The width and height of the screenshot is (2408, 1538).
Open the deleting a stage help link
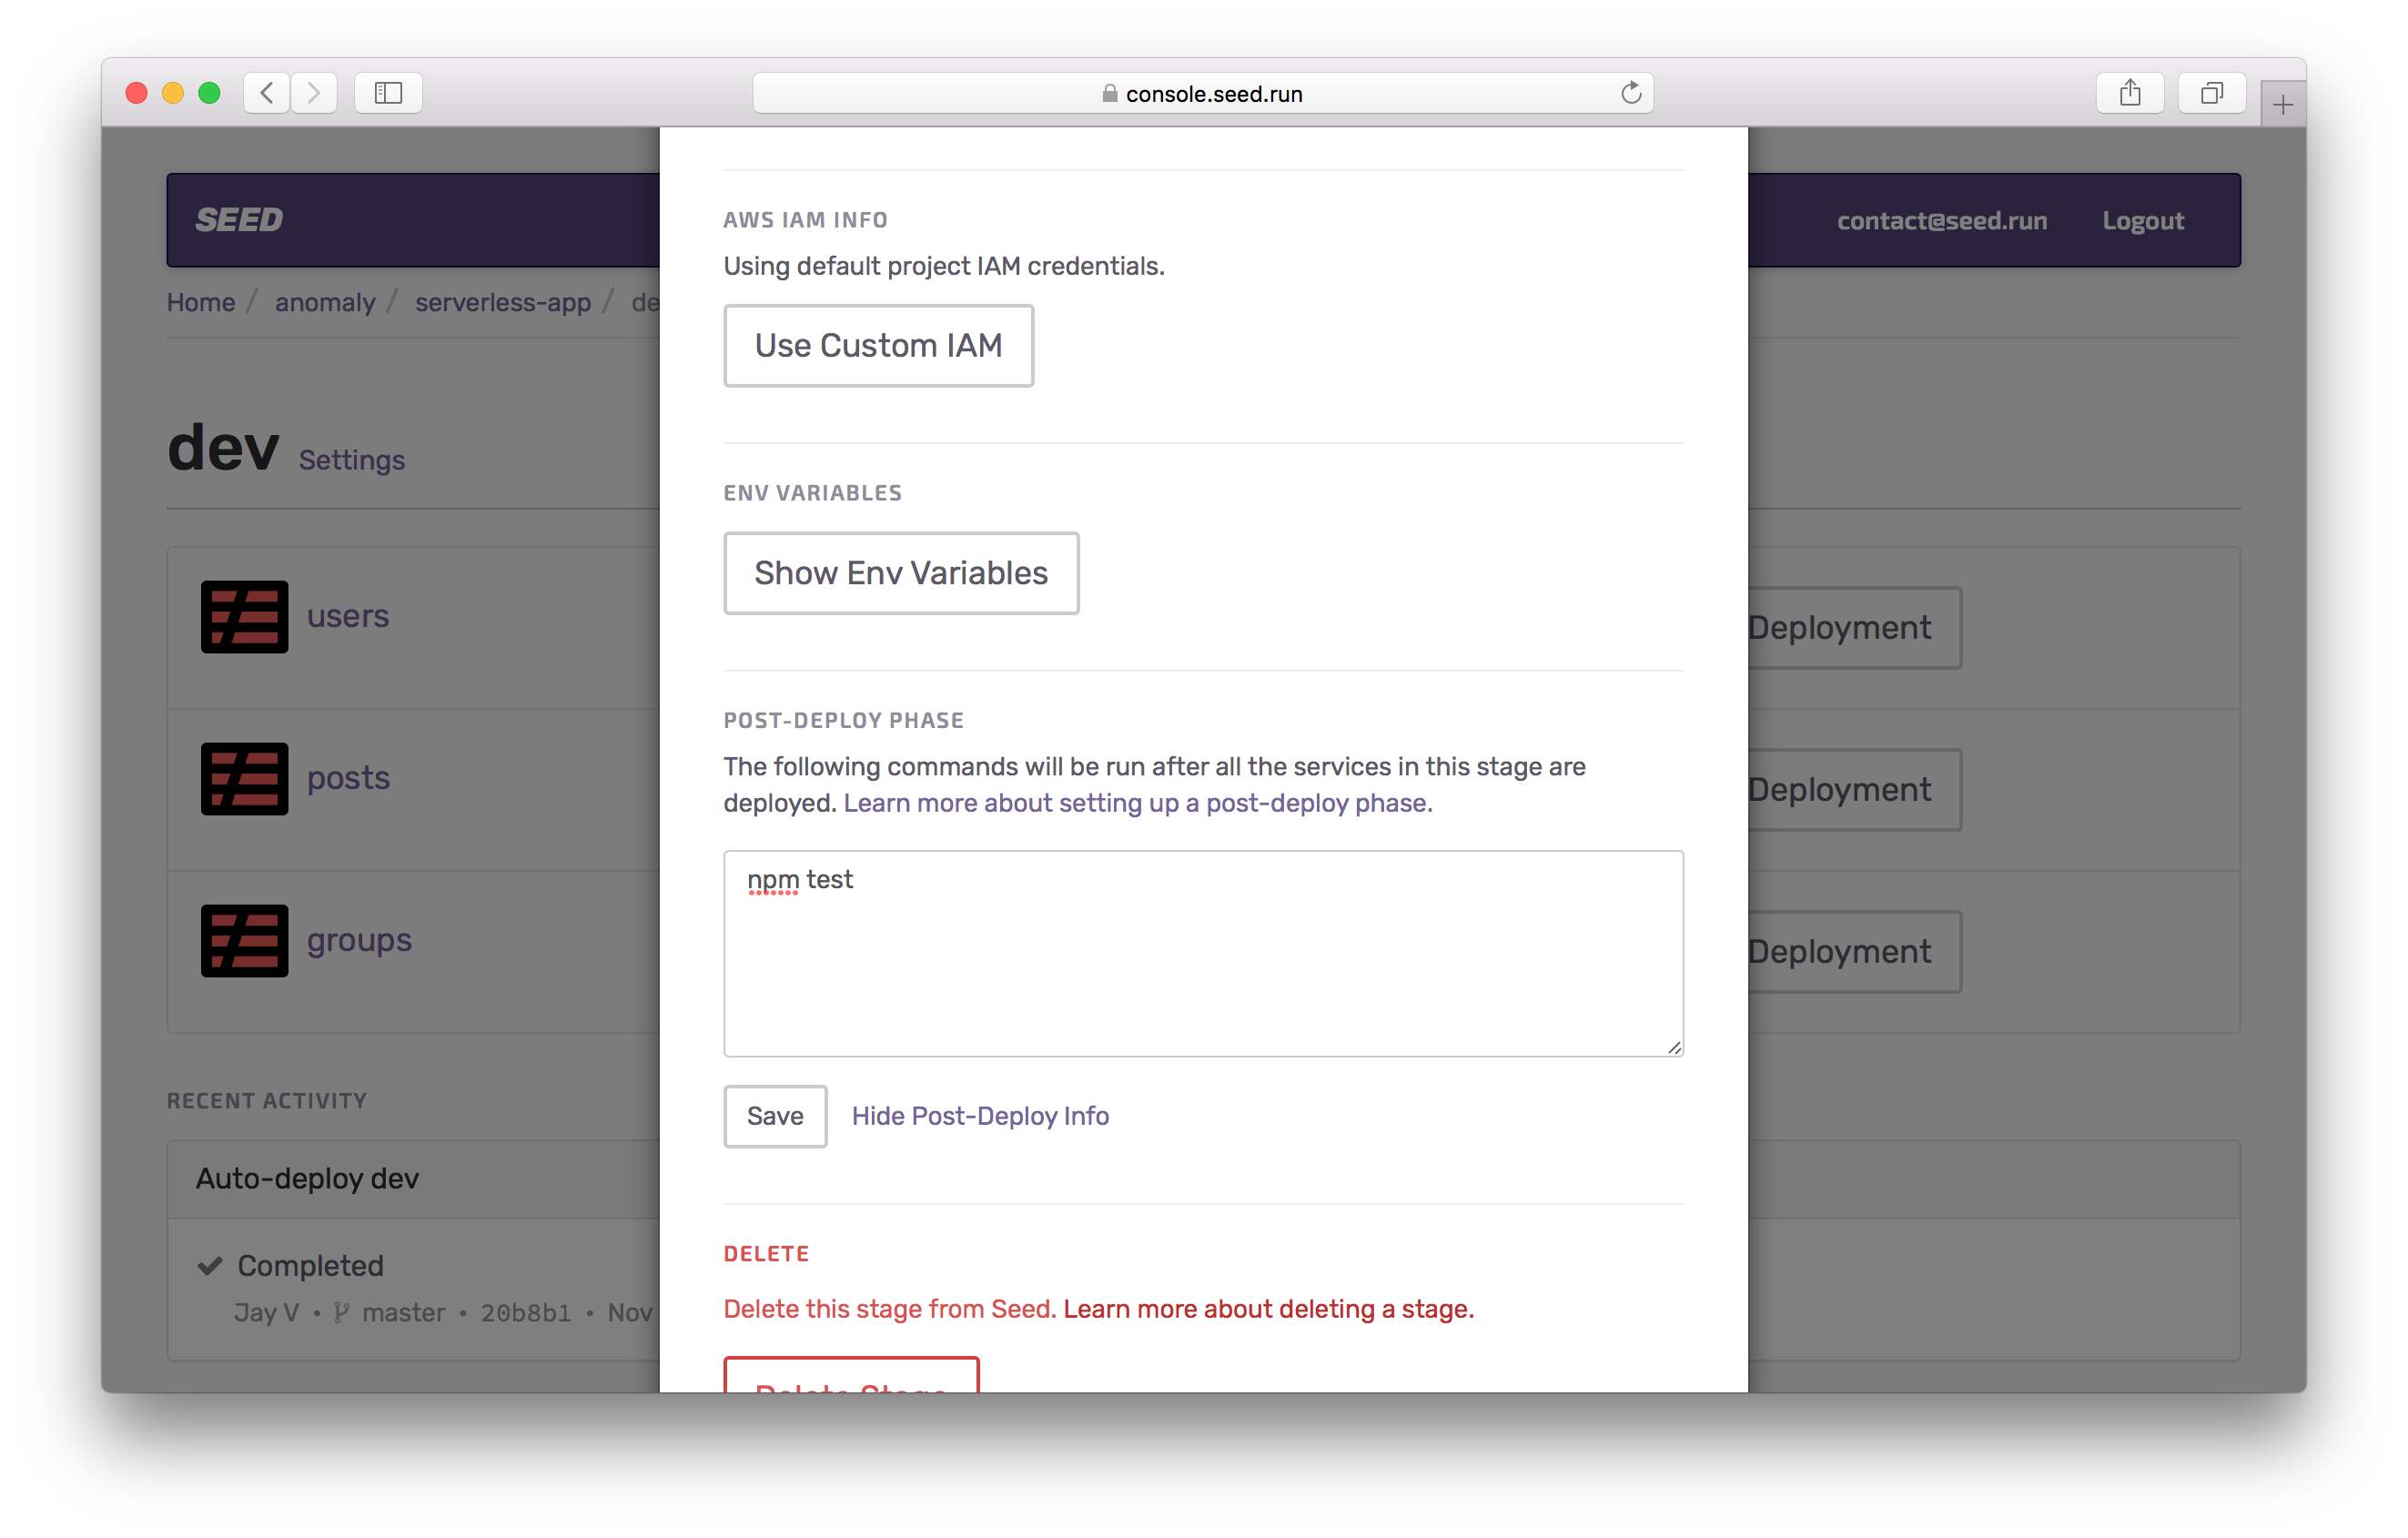click(x=1267, y=1309)
